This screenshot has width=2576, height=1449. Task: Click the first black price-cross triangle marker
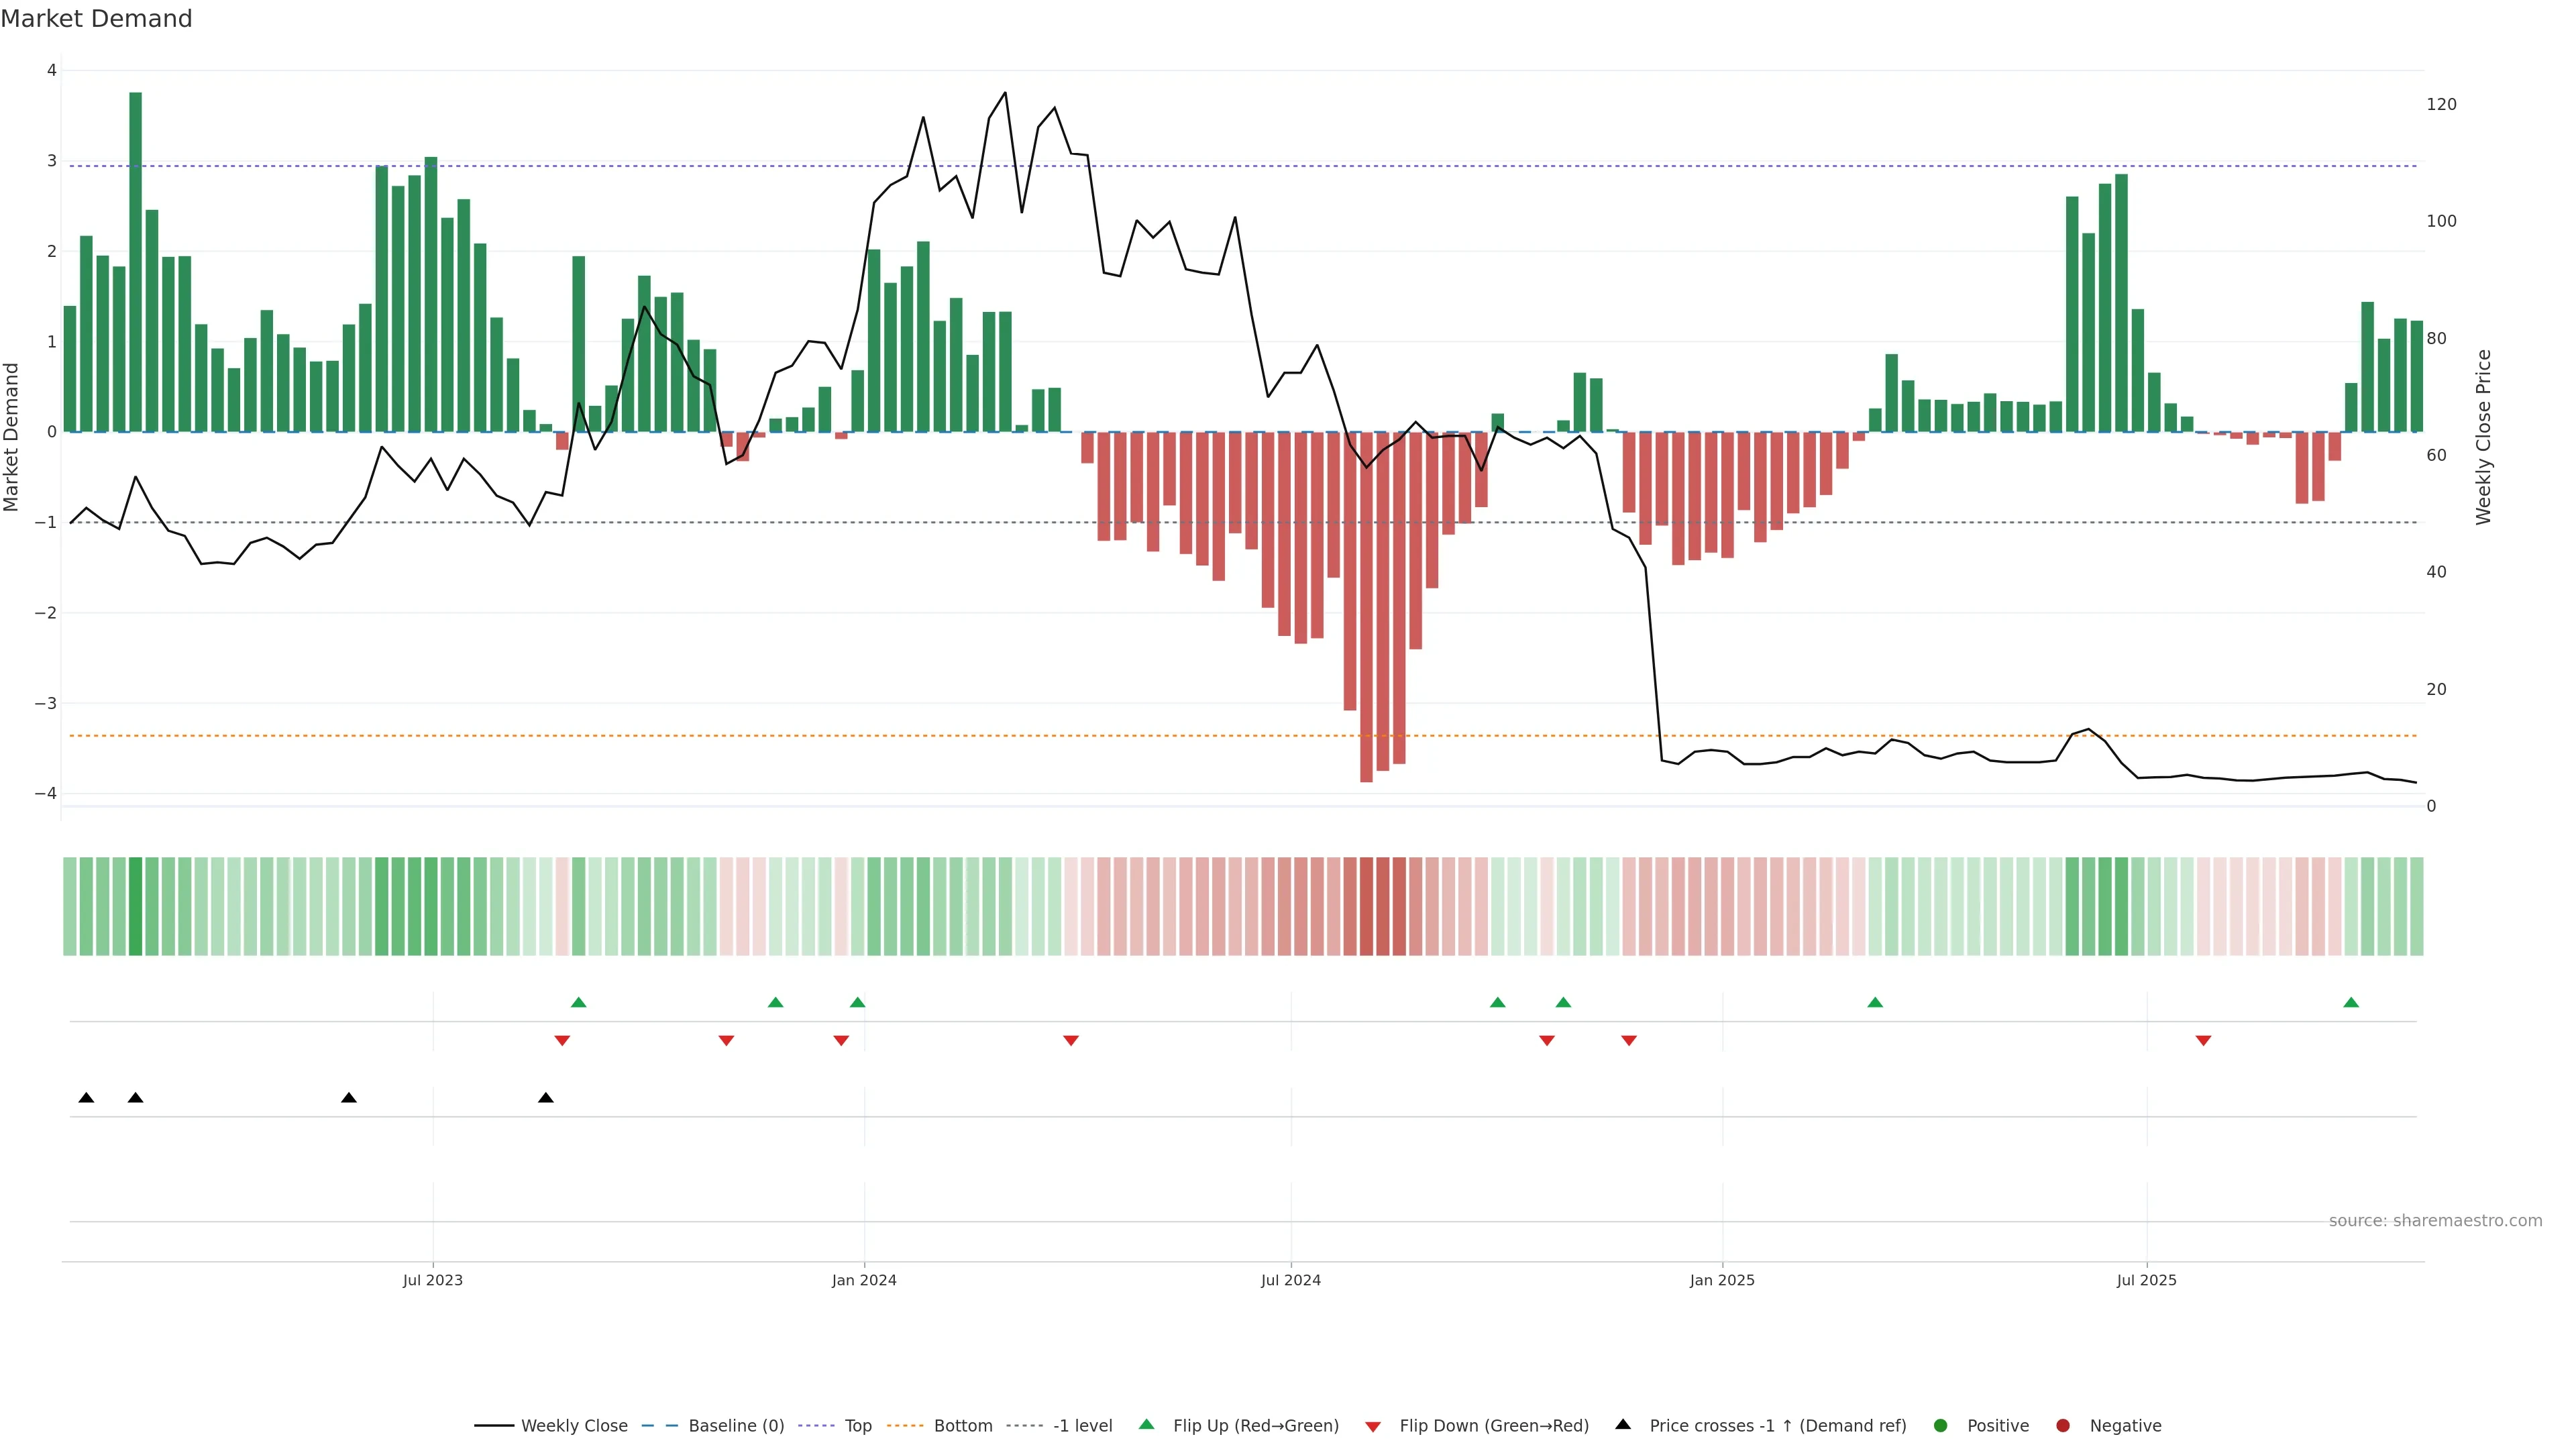pyautogui.click(x=86, y=1098)
